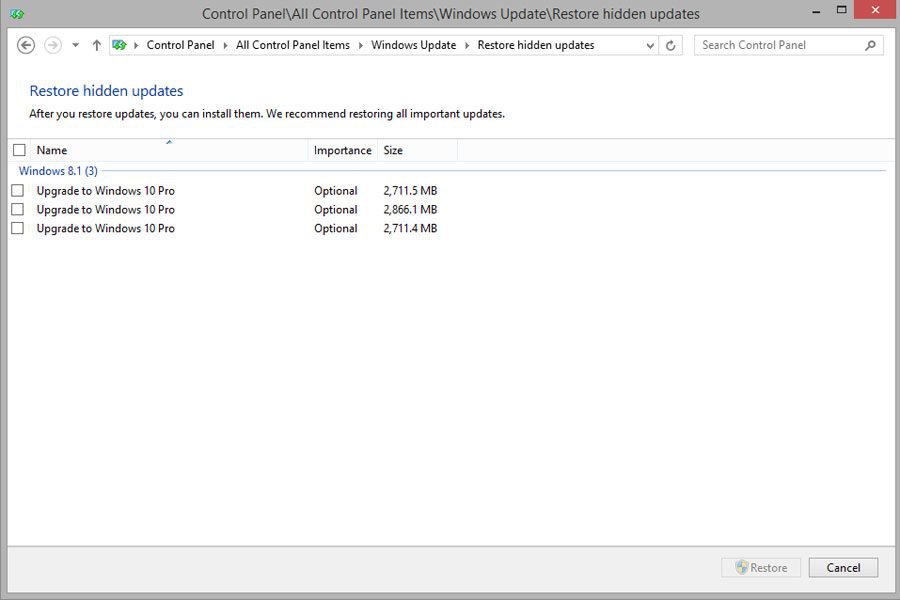Screen dimensions: 900x600
Task: Maximize the Restore hidden updates window
Action: 841,10
